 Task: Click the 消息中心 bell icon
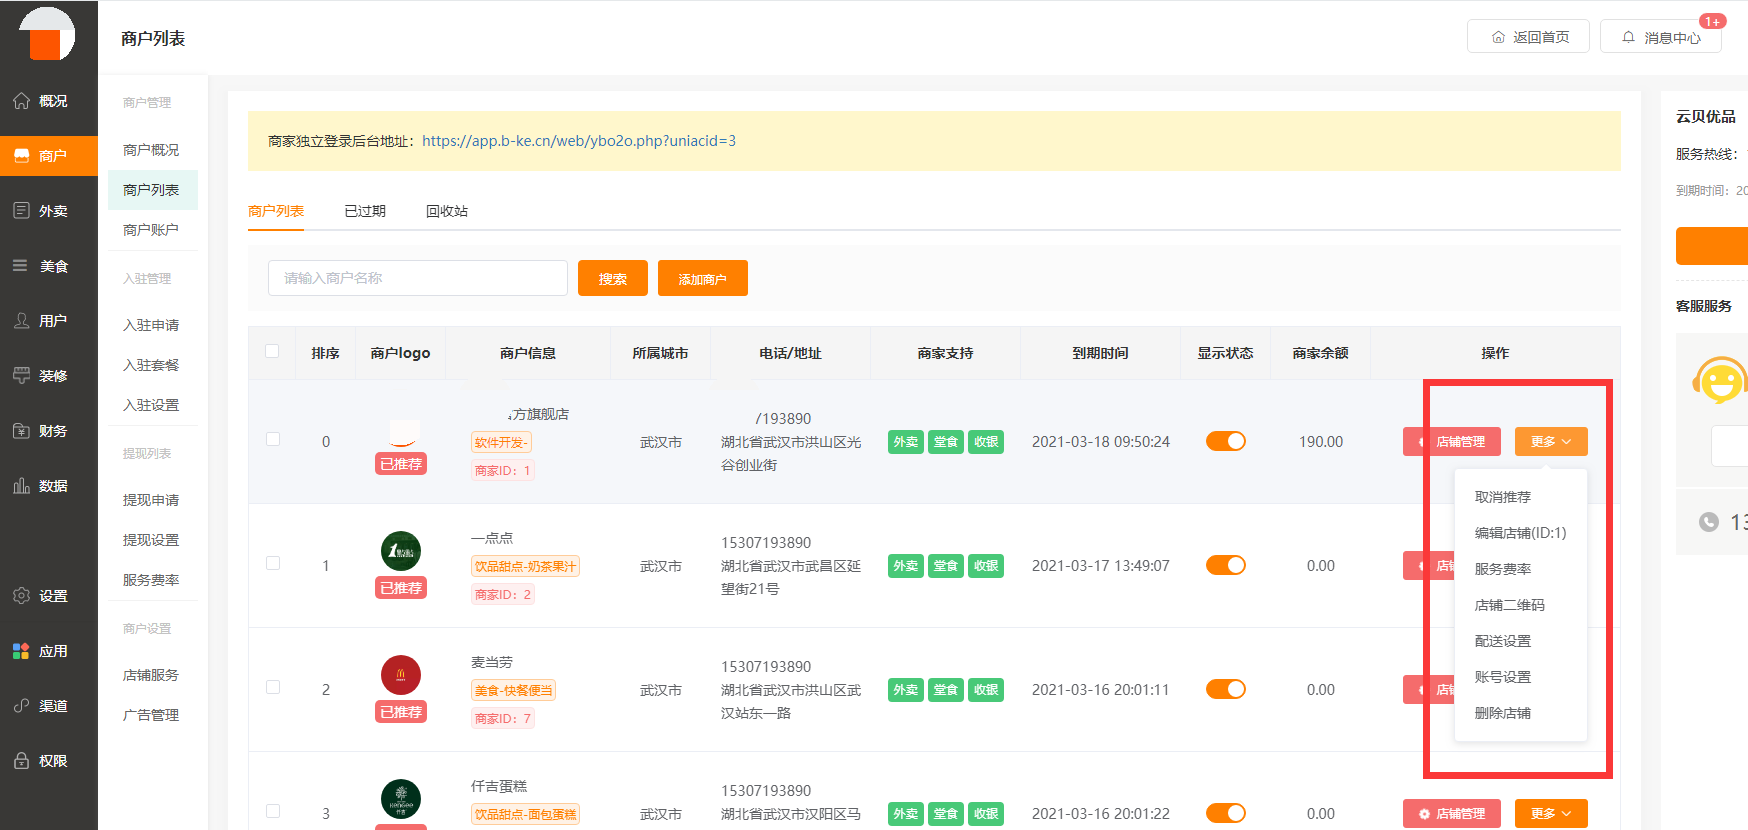click(1628, 37)
